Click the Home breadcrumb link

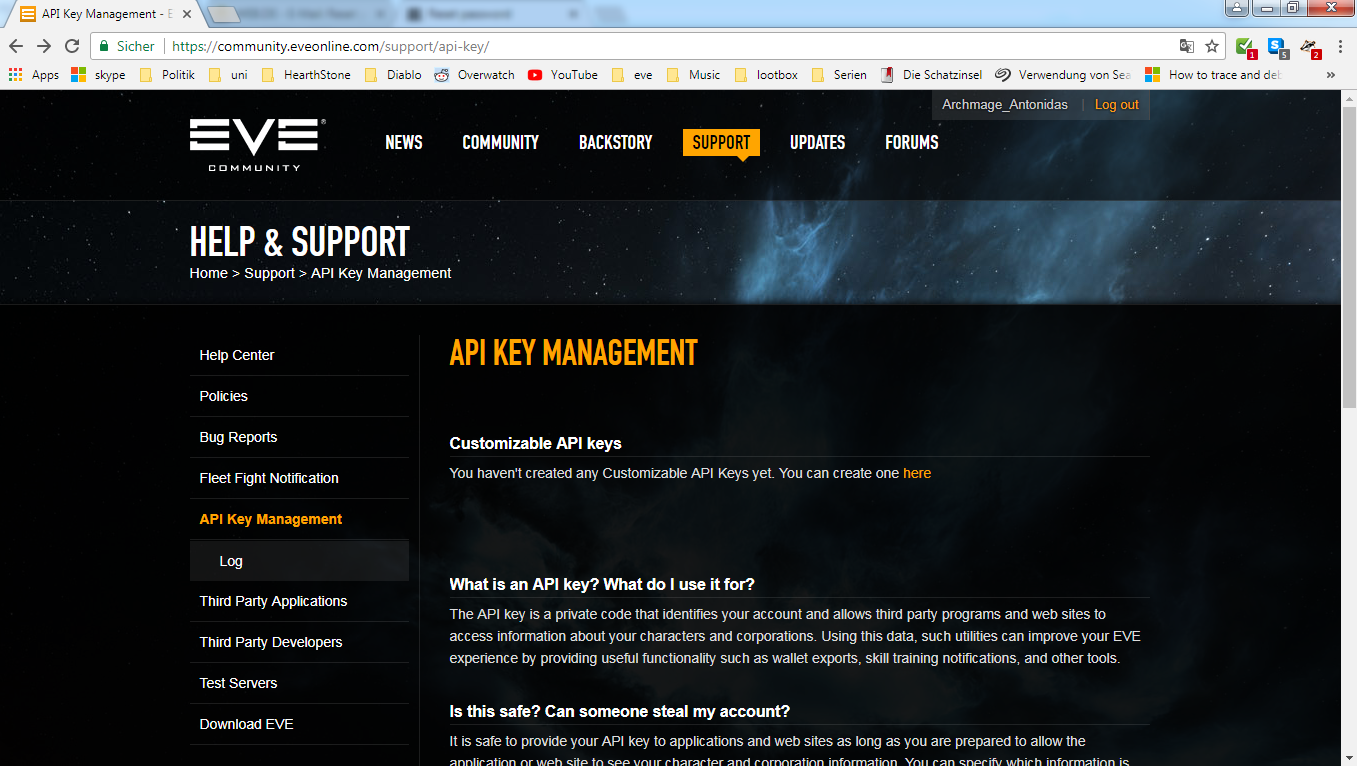coord(208,273)
